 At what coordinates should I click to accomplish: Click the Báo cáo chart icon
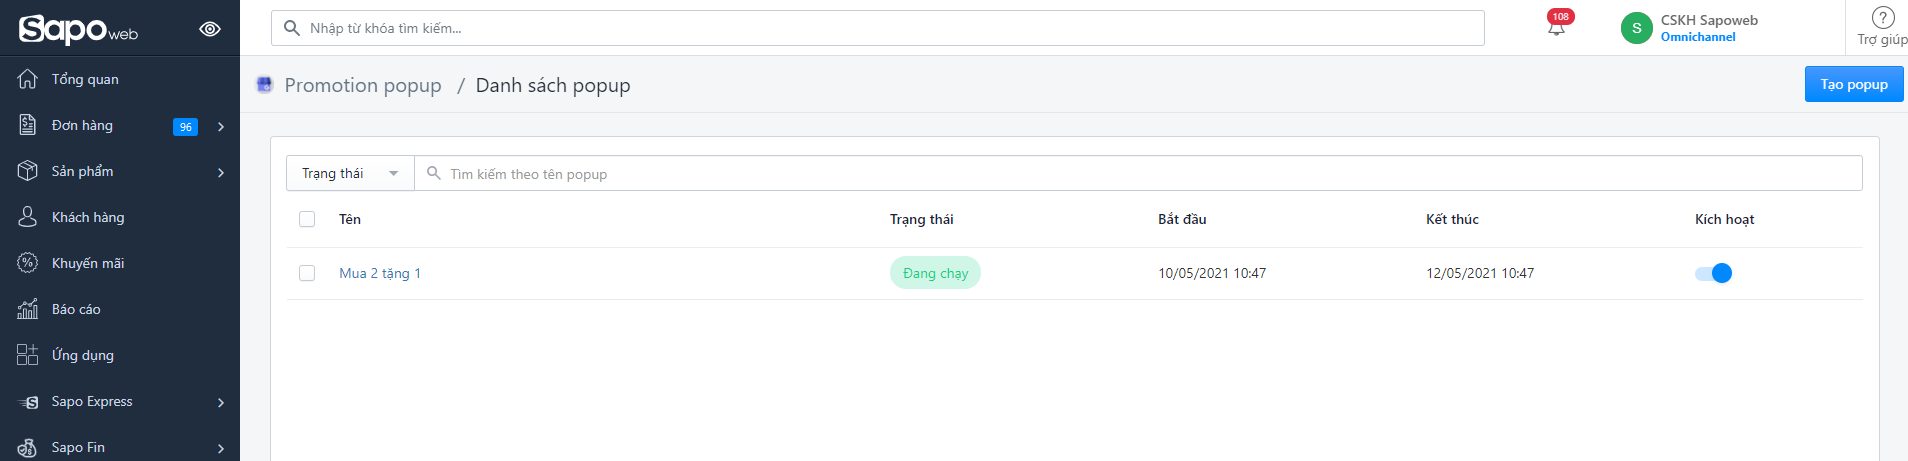[x=28, y=309]
